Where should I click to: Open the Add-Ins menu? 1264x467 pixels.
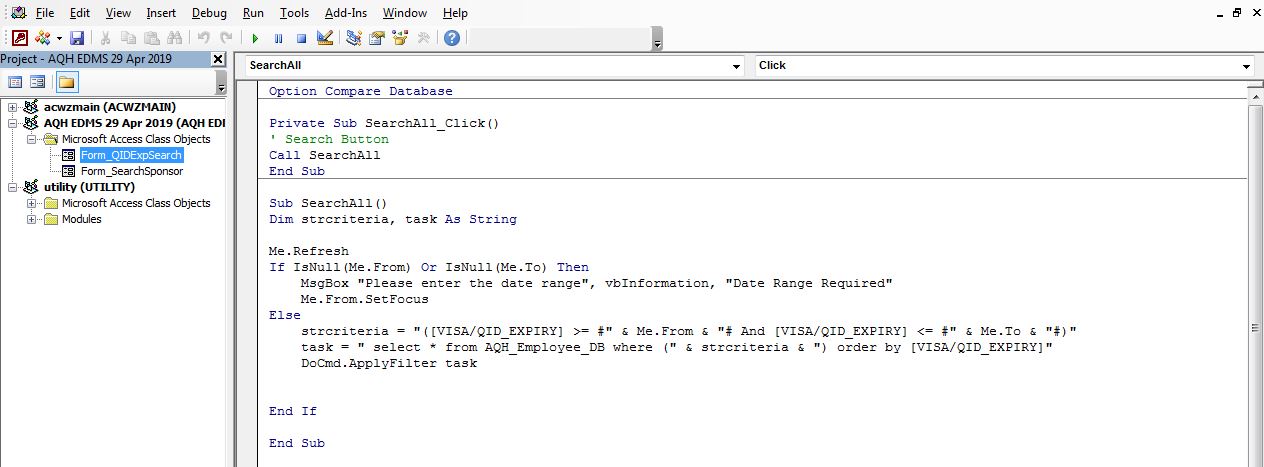pyautogui.click(x=346, y=13)
